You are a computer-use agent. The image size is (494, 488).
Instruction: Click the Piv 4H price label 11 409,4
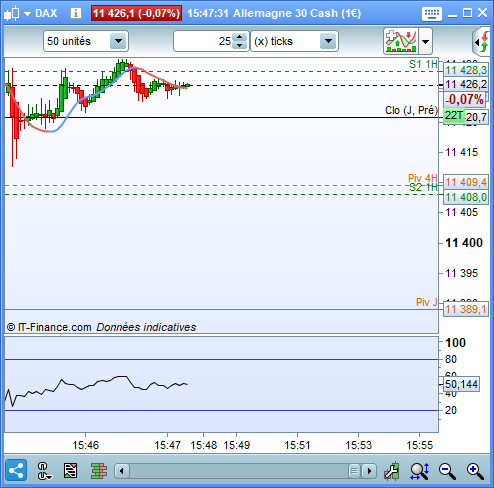[x=466, y=182]
